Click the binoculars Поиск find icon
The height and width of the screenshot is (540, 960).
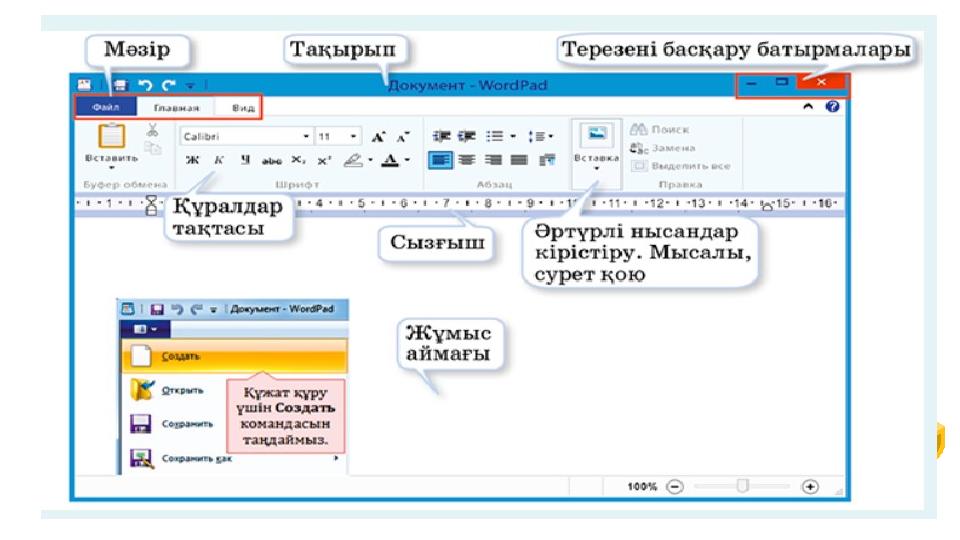pyautogui.click(x=639, y=129)
